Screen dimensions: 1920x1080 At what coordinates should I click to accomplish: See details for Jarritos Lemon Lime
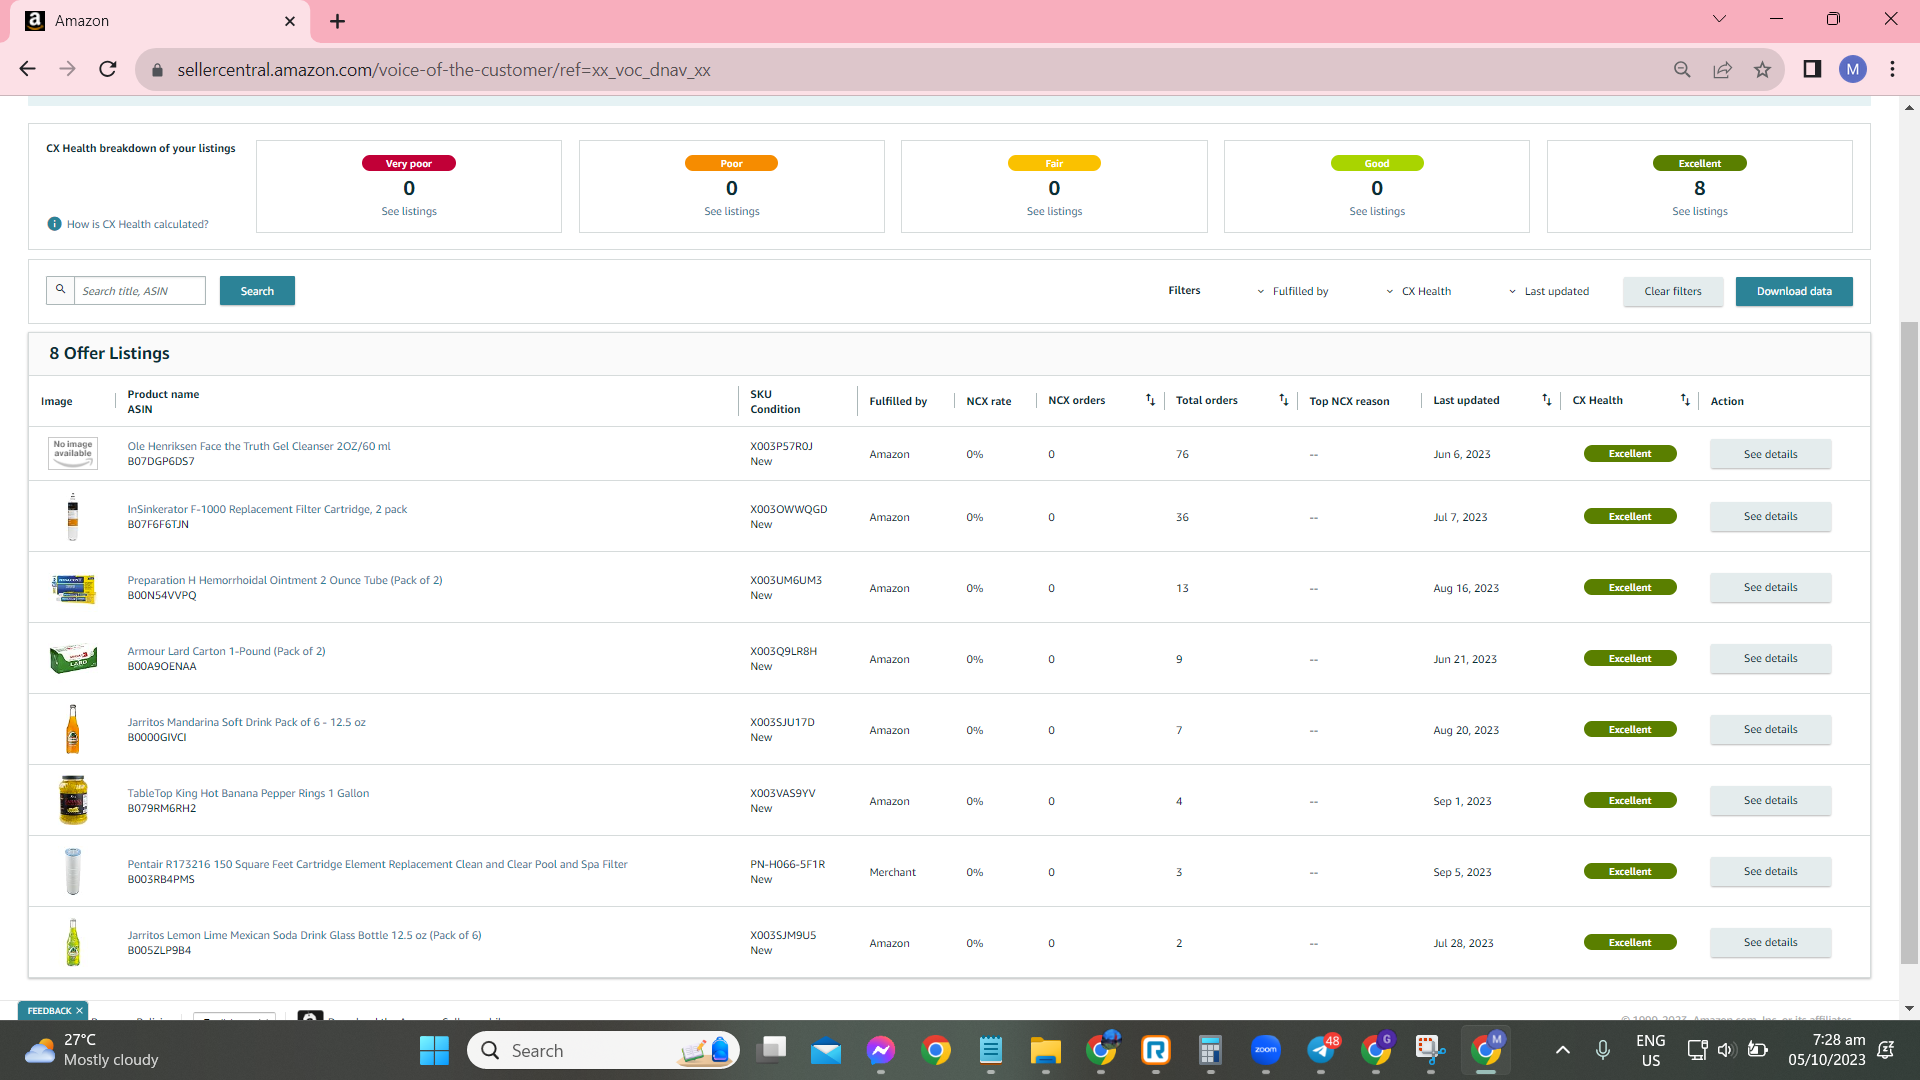click(x=1770, y=943)
